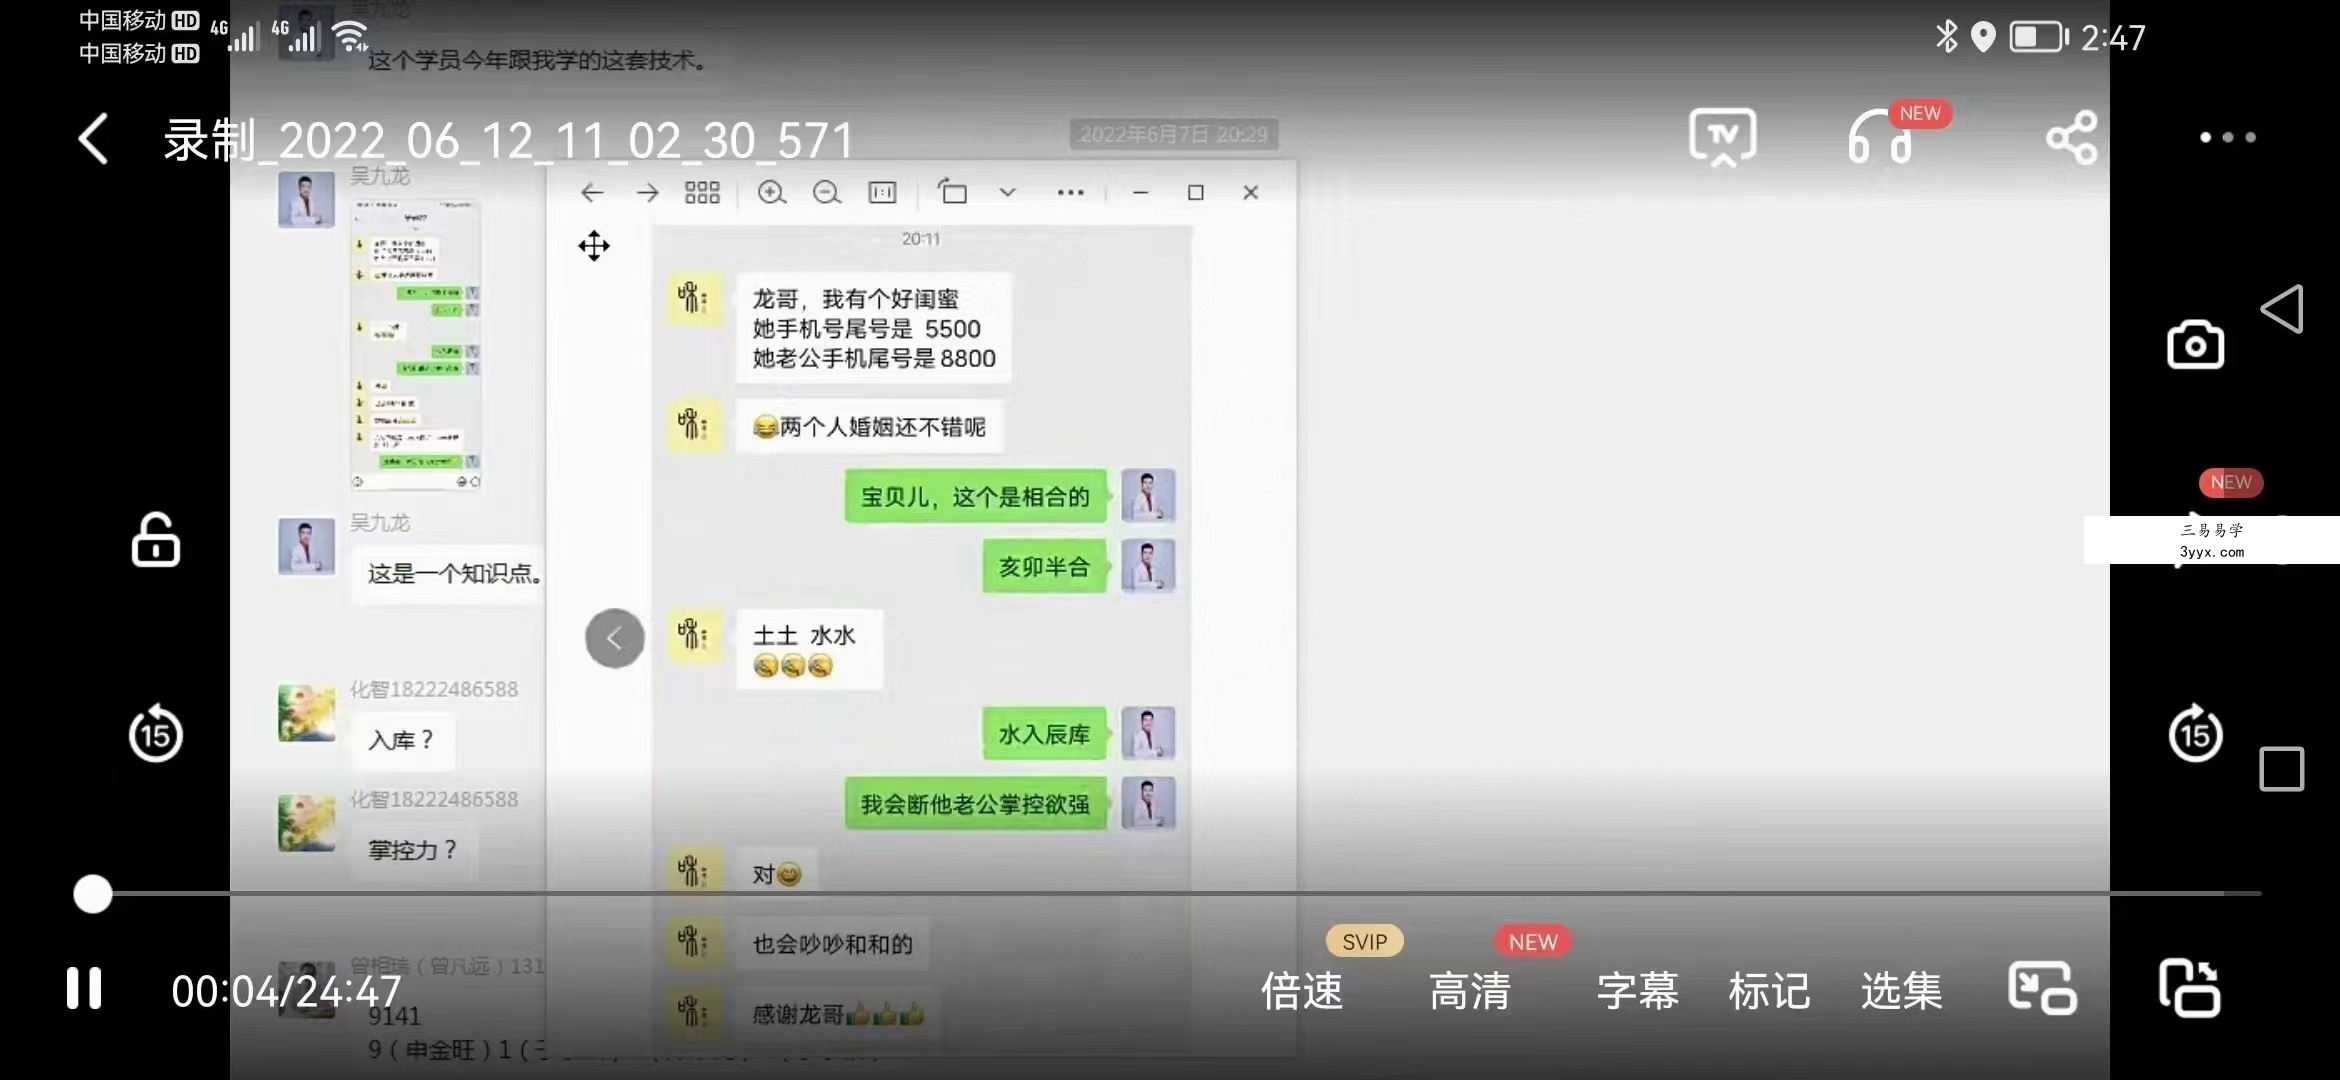This screenshot has width=2340, height=1080.
Task: Tap Android back triangle navigation button
Action: coord(2282,309)
